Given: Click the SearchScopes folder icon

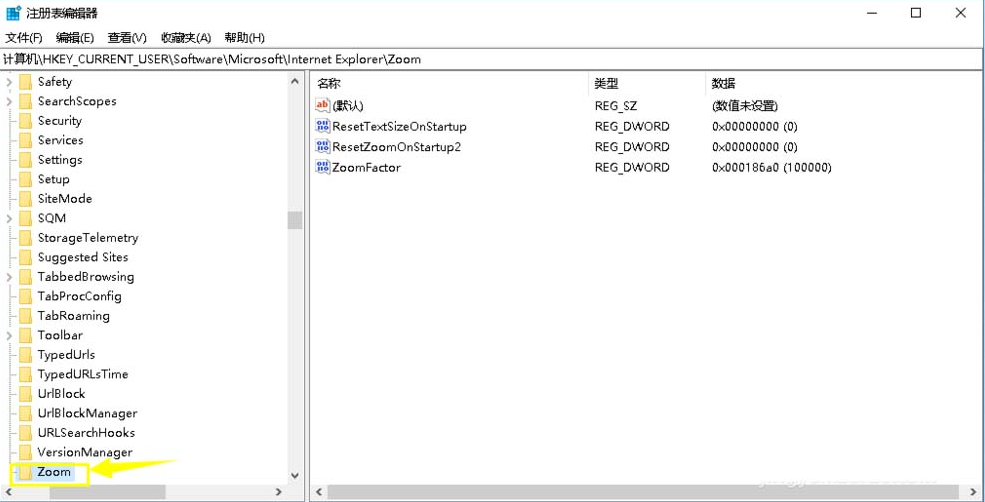Looking at the screenshot, I should pyautogui.click(x=25, y=101).
